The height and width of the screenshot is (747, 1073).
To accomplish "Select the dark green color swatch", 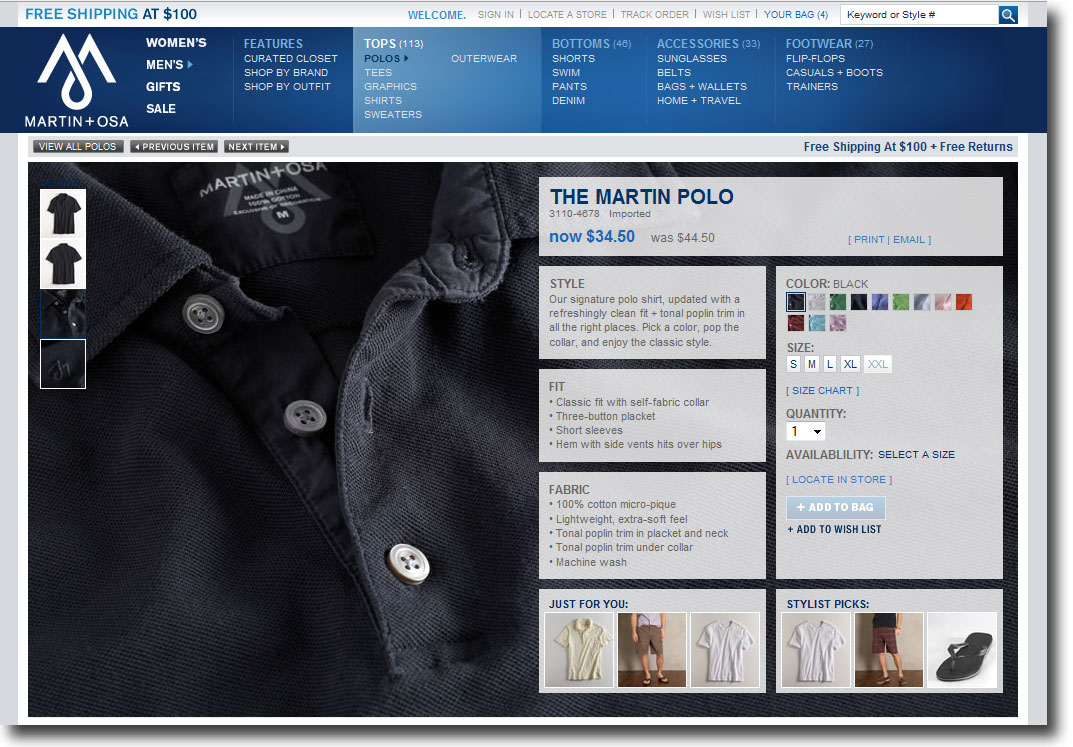I will coord(838,302).
